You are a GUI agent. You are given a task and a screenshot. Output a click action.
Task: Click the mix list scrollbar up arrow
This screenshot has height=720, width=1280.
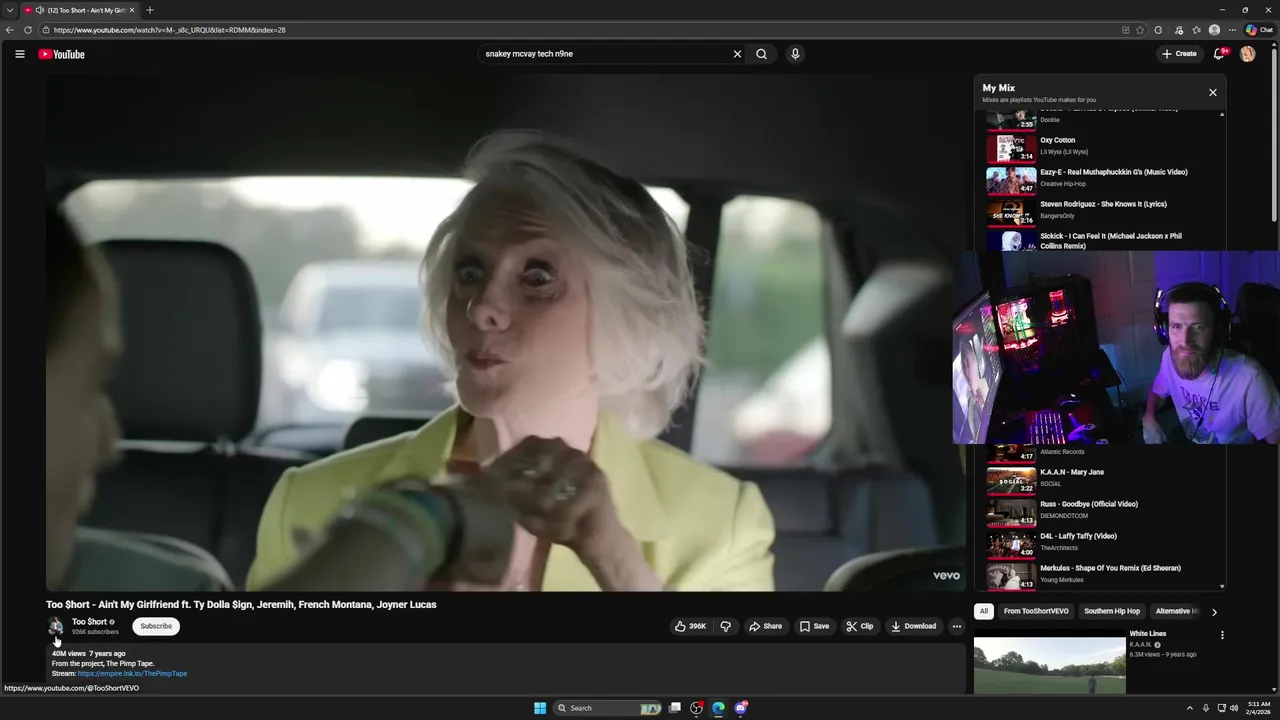(1222, 115)
